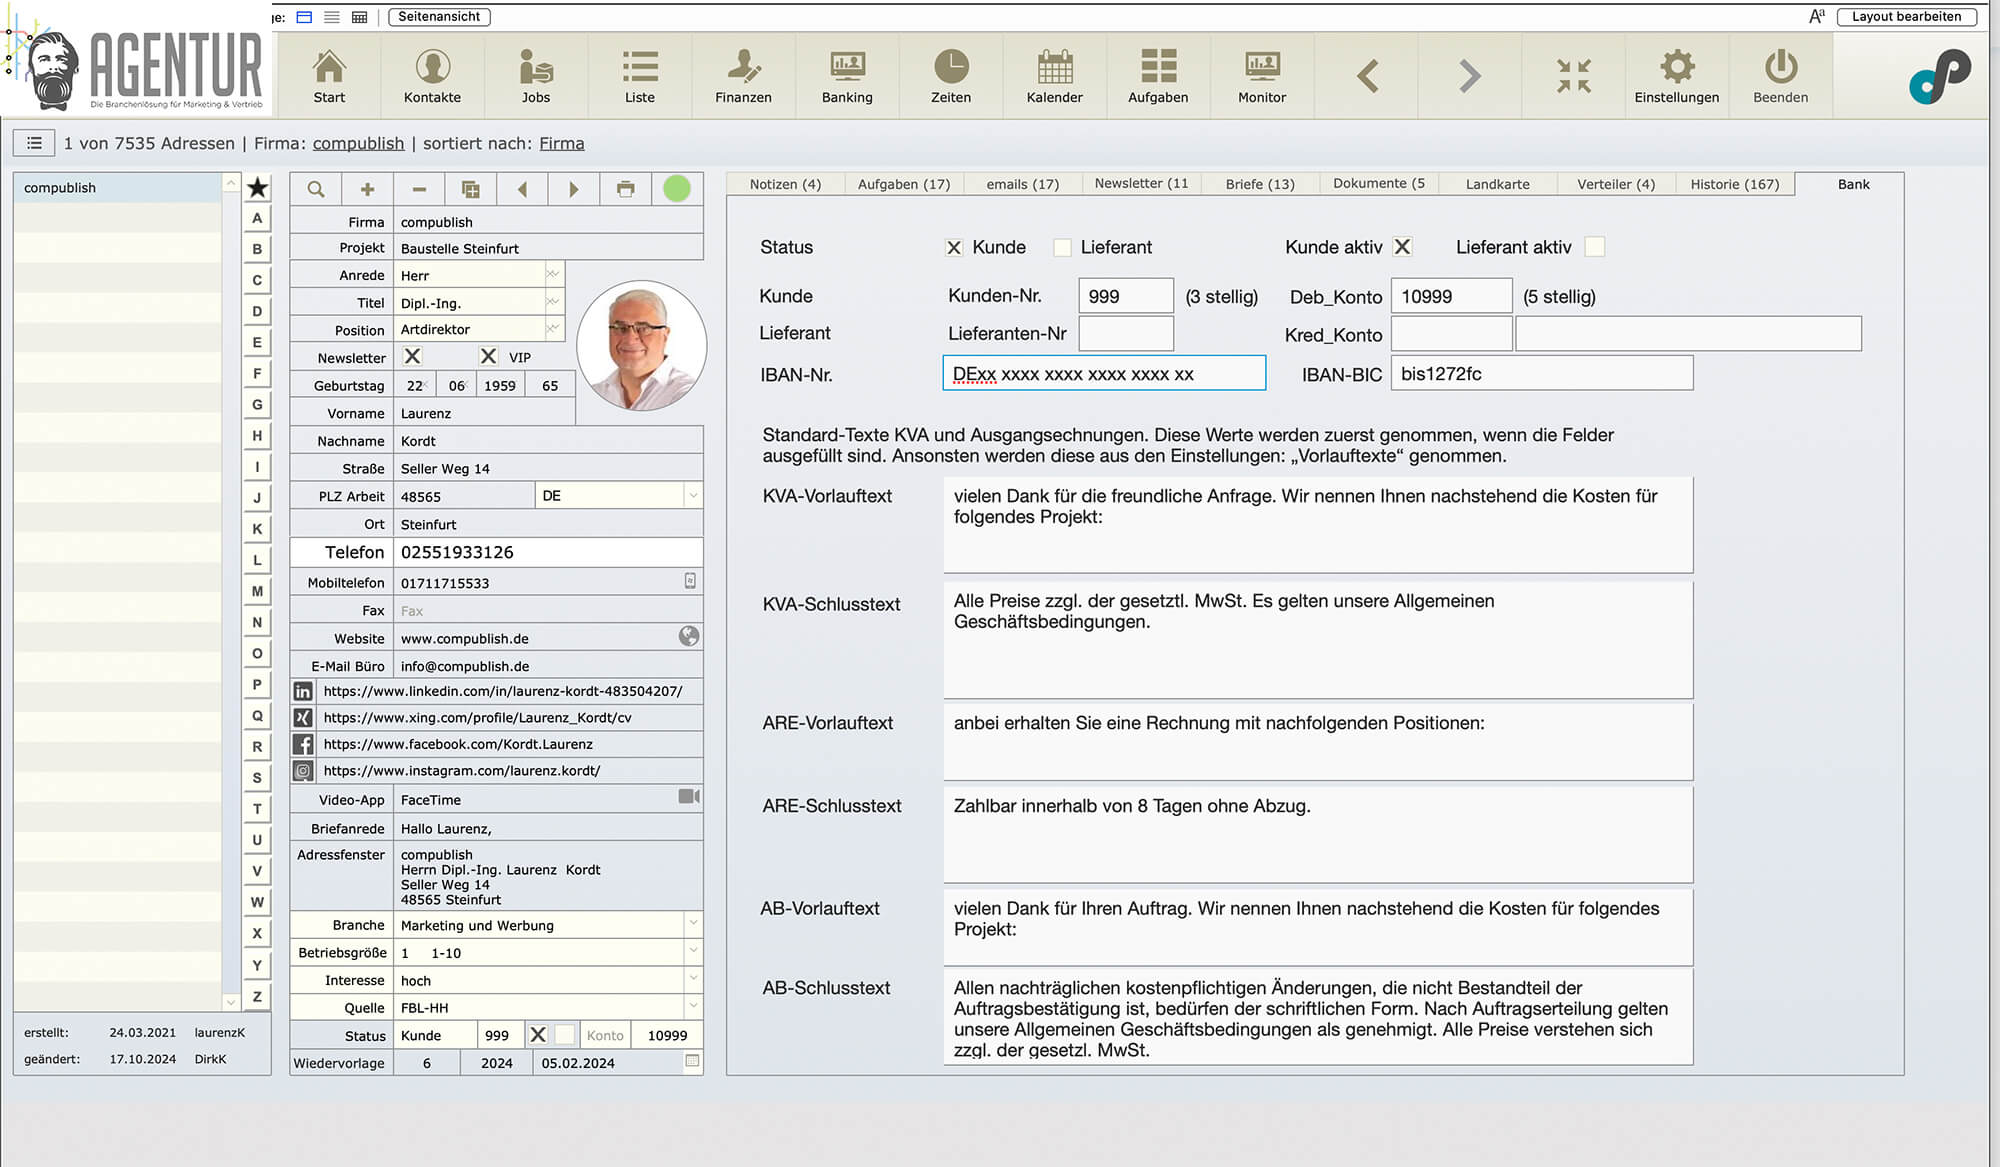Open Wiedervorlage date picker icon

[692, 1061]
